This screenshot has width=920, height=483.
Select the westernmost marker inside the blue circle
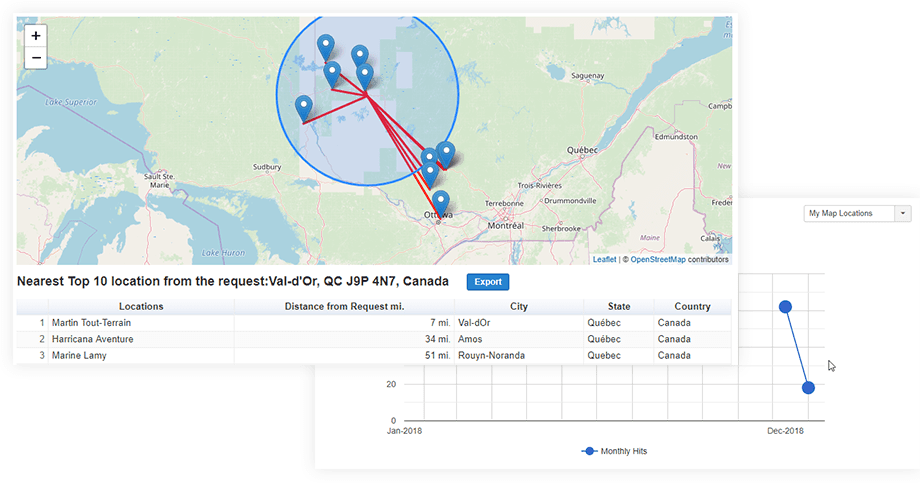click(304, 107)
